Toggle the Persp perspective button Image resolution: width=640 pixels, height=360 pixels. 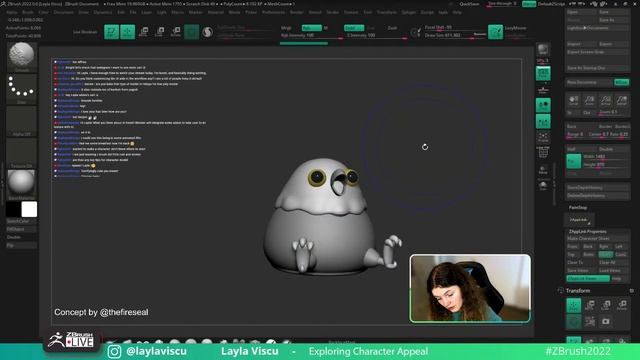click(543, 73)
